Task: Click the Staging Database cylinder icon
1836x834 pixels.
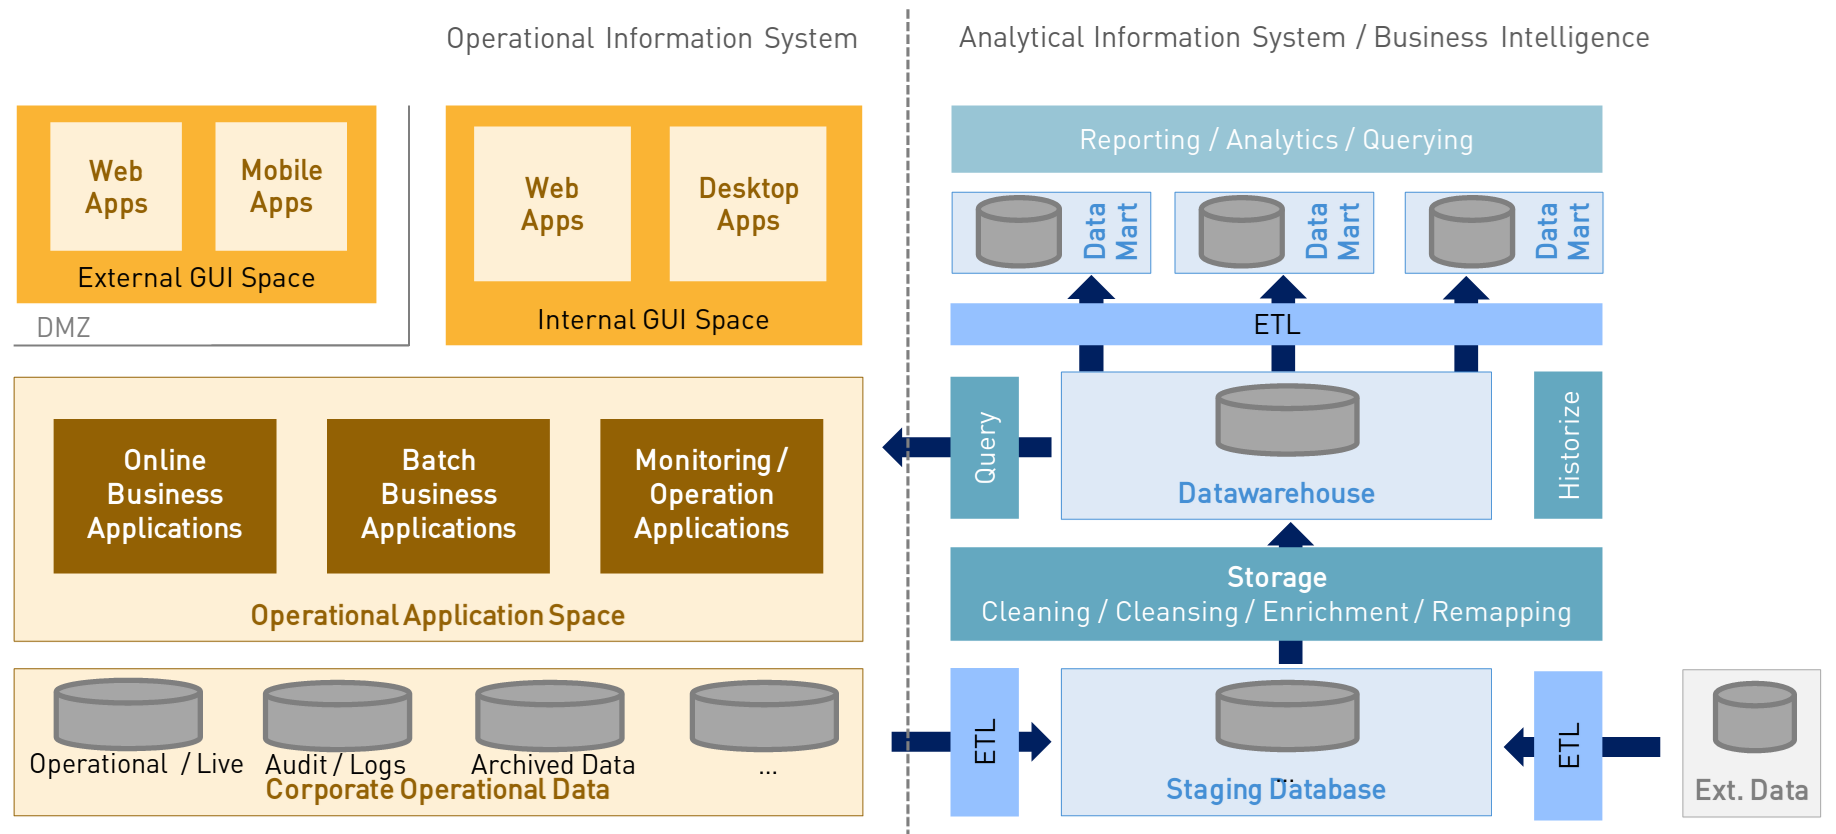Action: point(1287,716)
